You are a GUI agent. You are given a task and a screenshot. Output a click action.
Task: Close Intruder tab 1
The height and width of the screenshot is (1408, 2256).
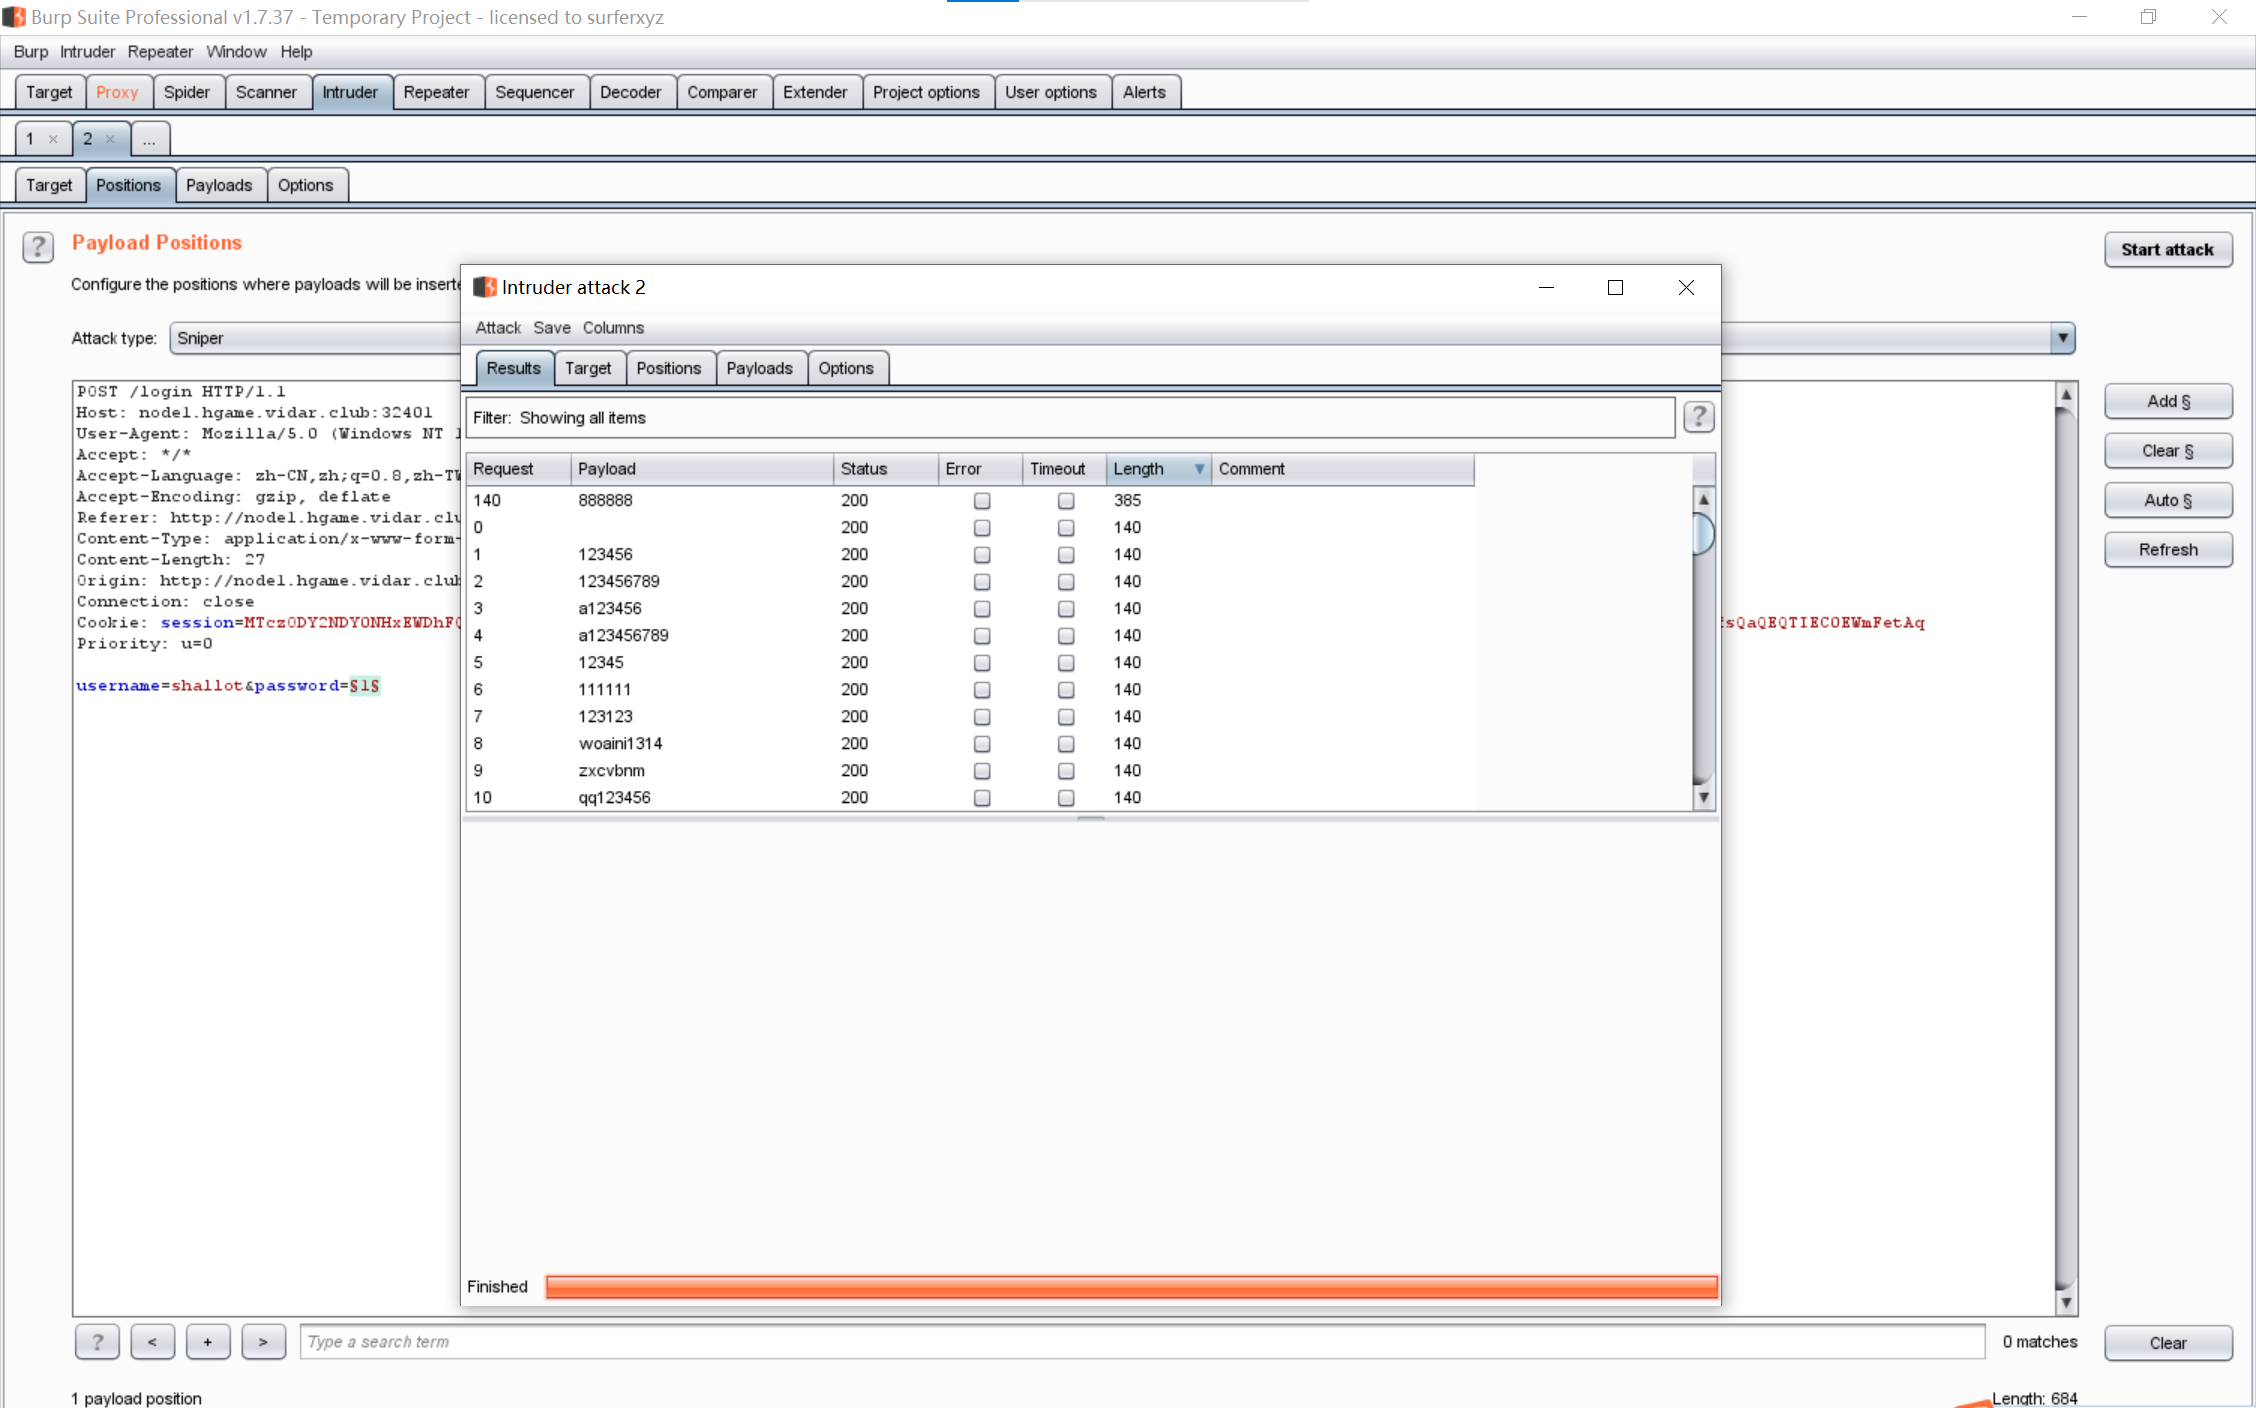click(53, 139)
